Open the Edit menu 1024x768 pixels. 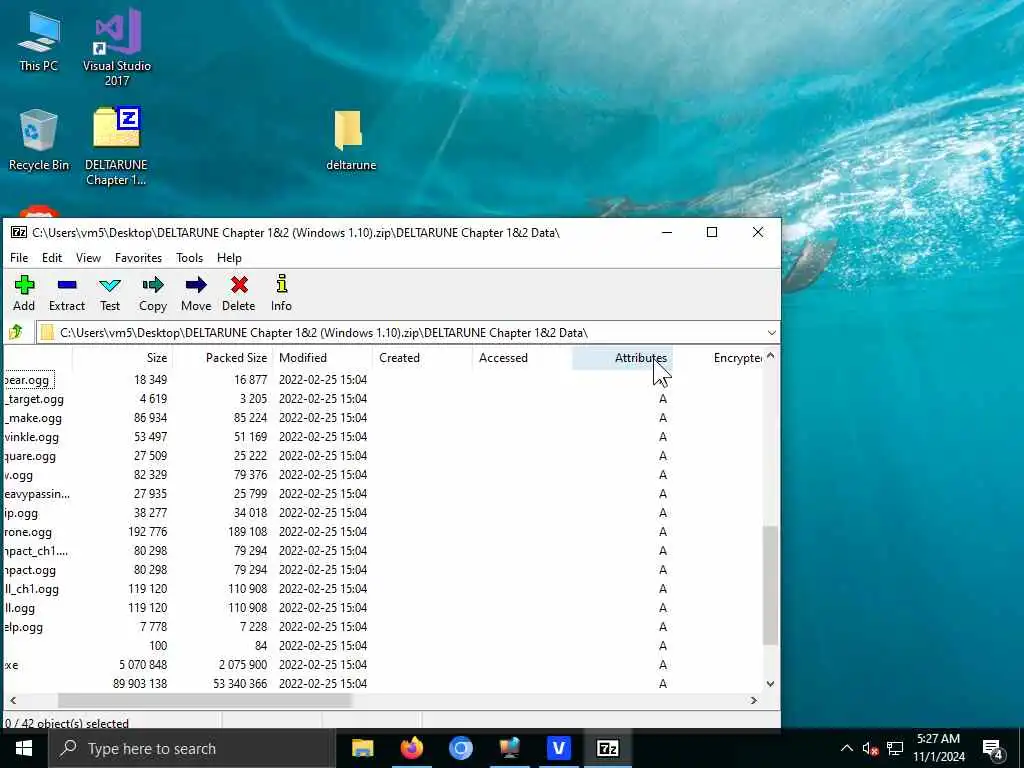52,258
